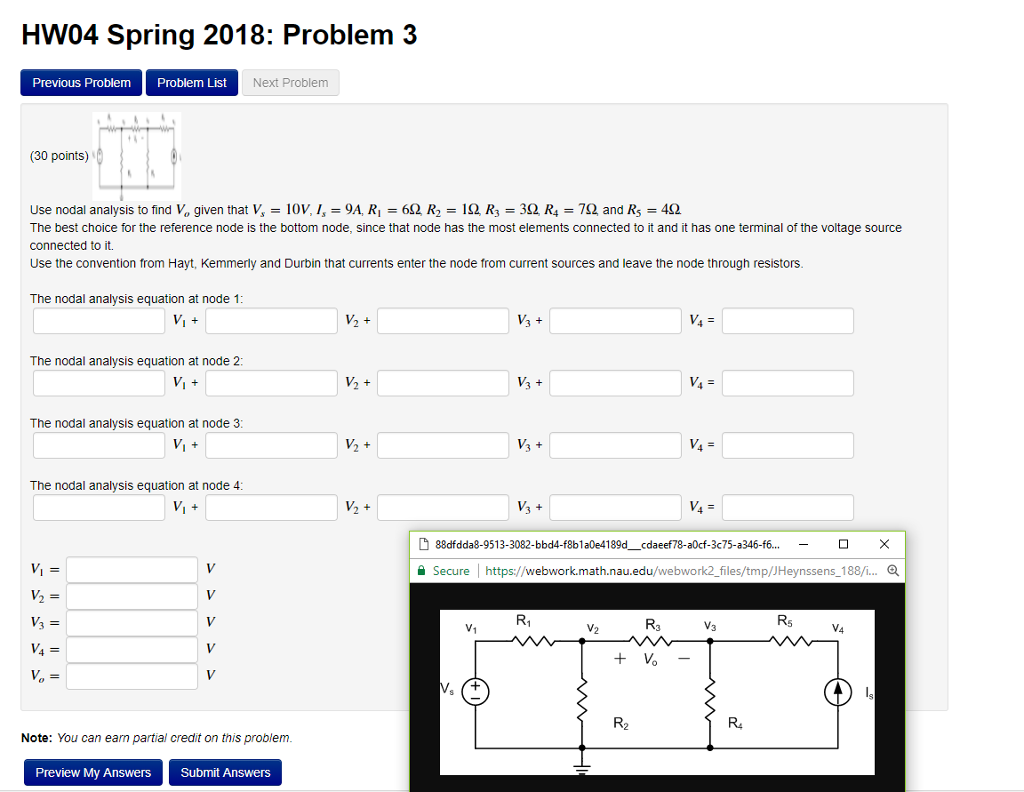Viewport: 1024px width, 792px height.
Task: Go to Previous Problem
Action: pyautogui.click(x=81, y=83)
